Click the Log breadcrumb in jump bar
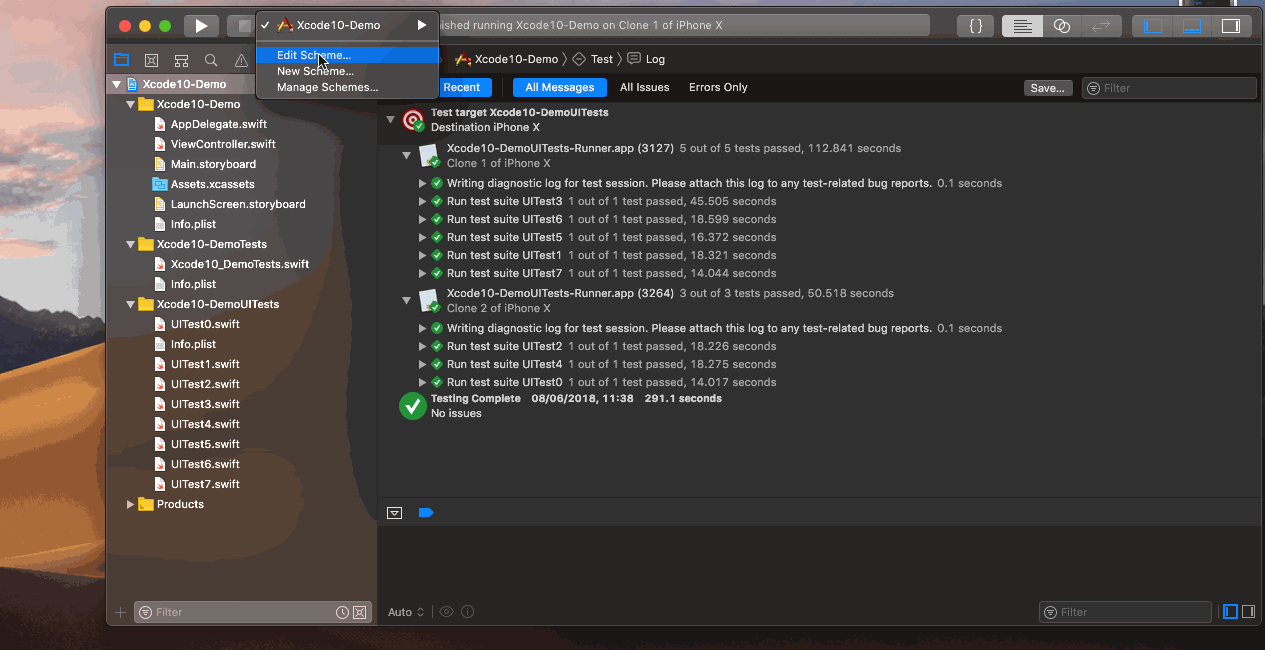 [646, 59]
